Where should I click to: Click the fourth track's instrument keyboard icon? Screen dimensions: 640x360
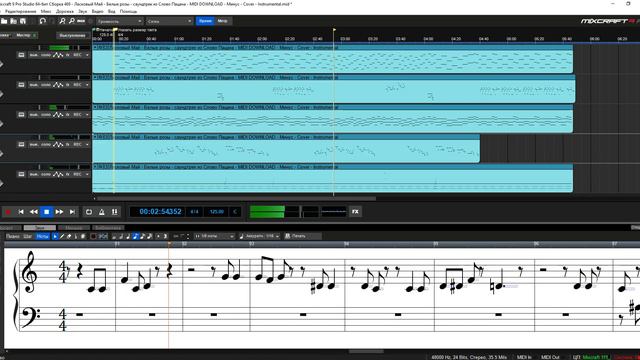coord(21,144)
